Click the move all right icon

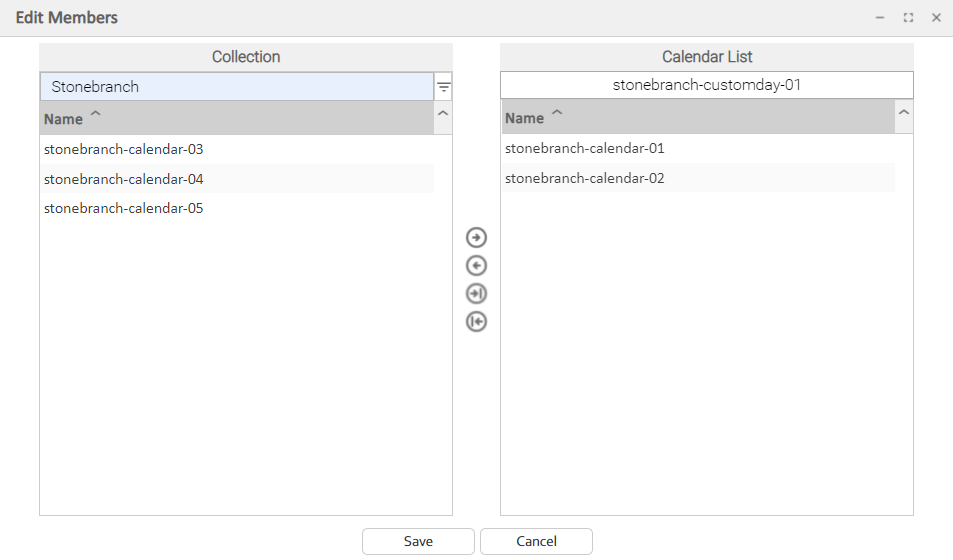[x=476, y=294]
